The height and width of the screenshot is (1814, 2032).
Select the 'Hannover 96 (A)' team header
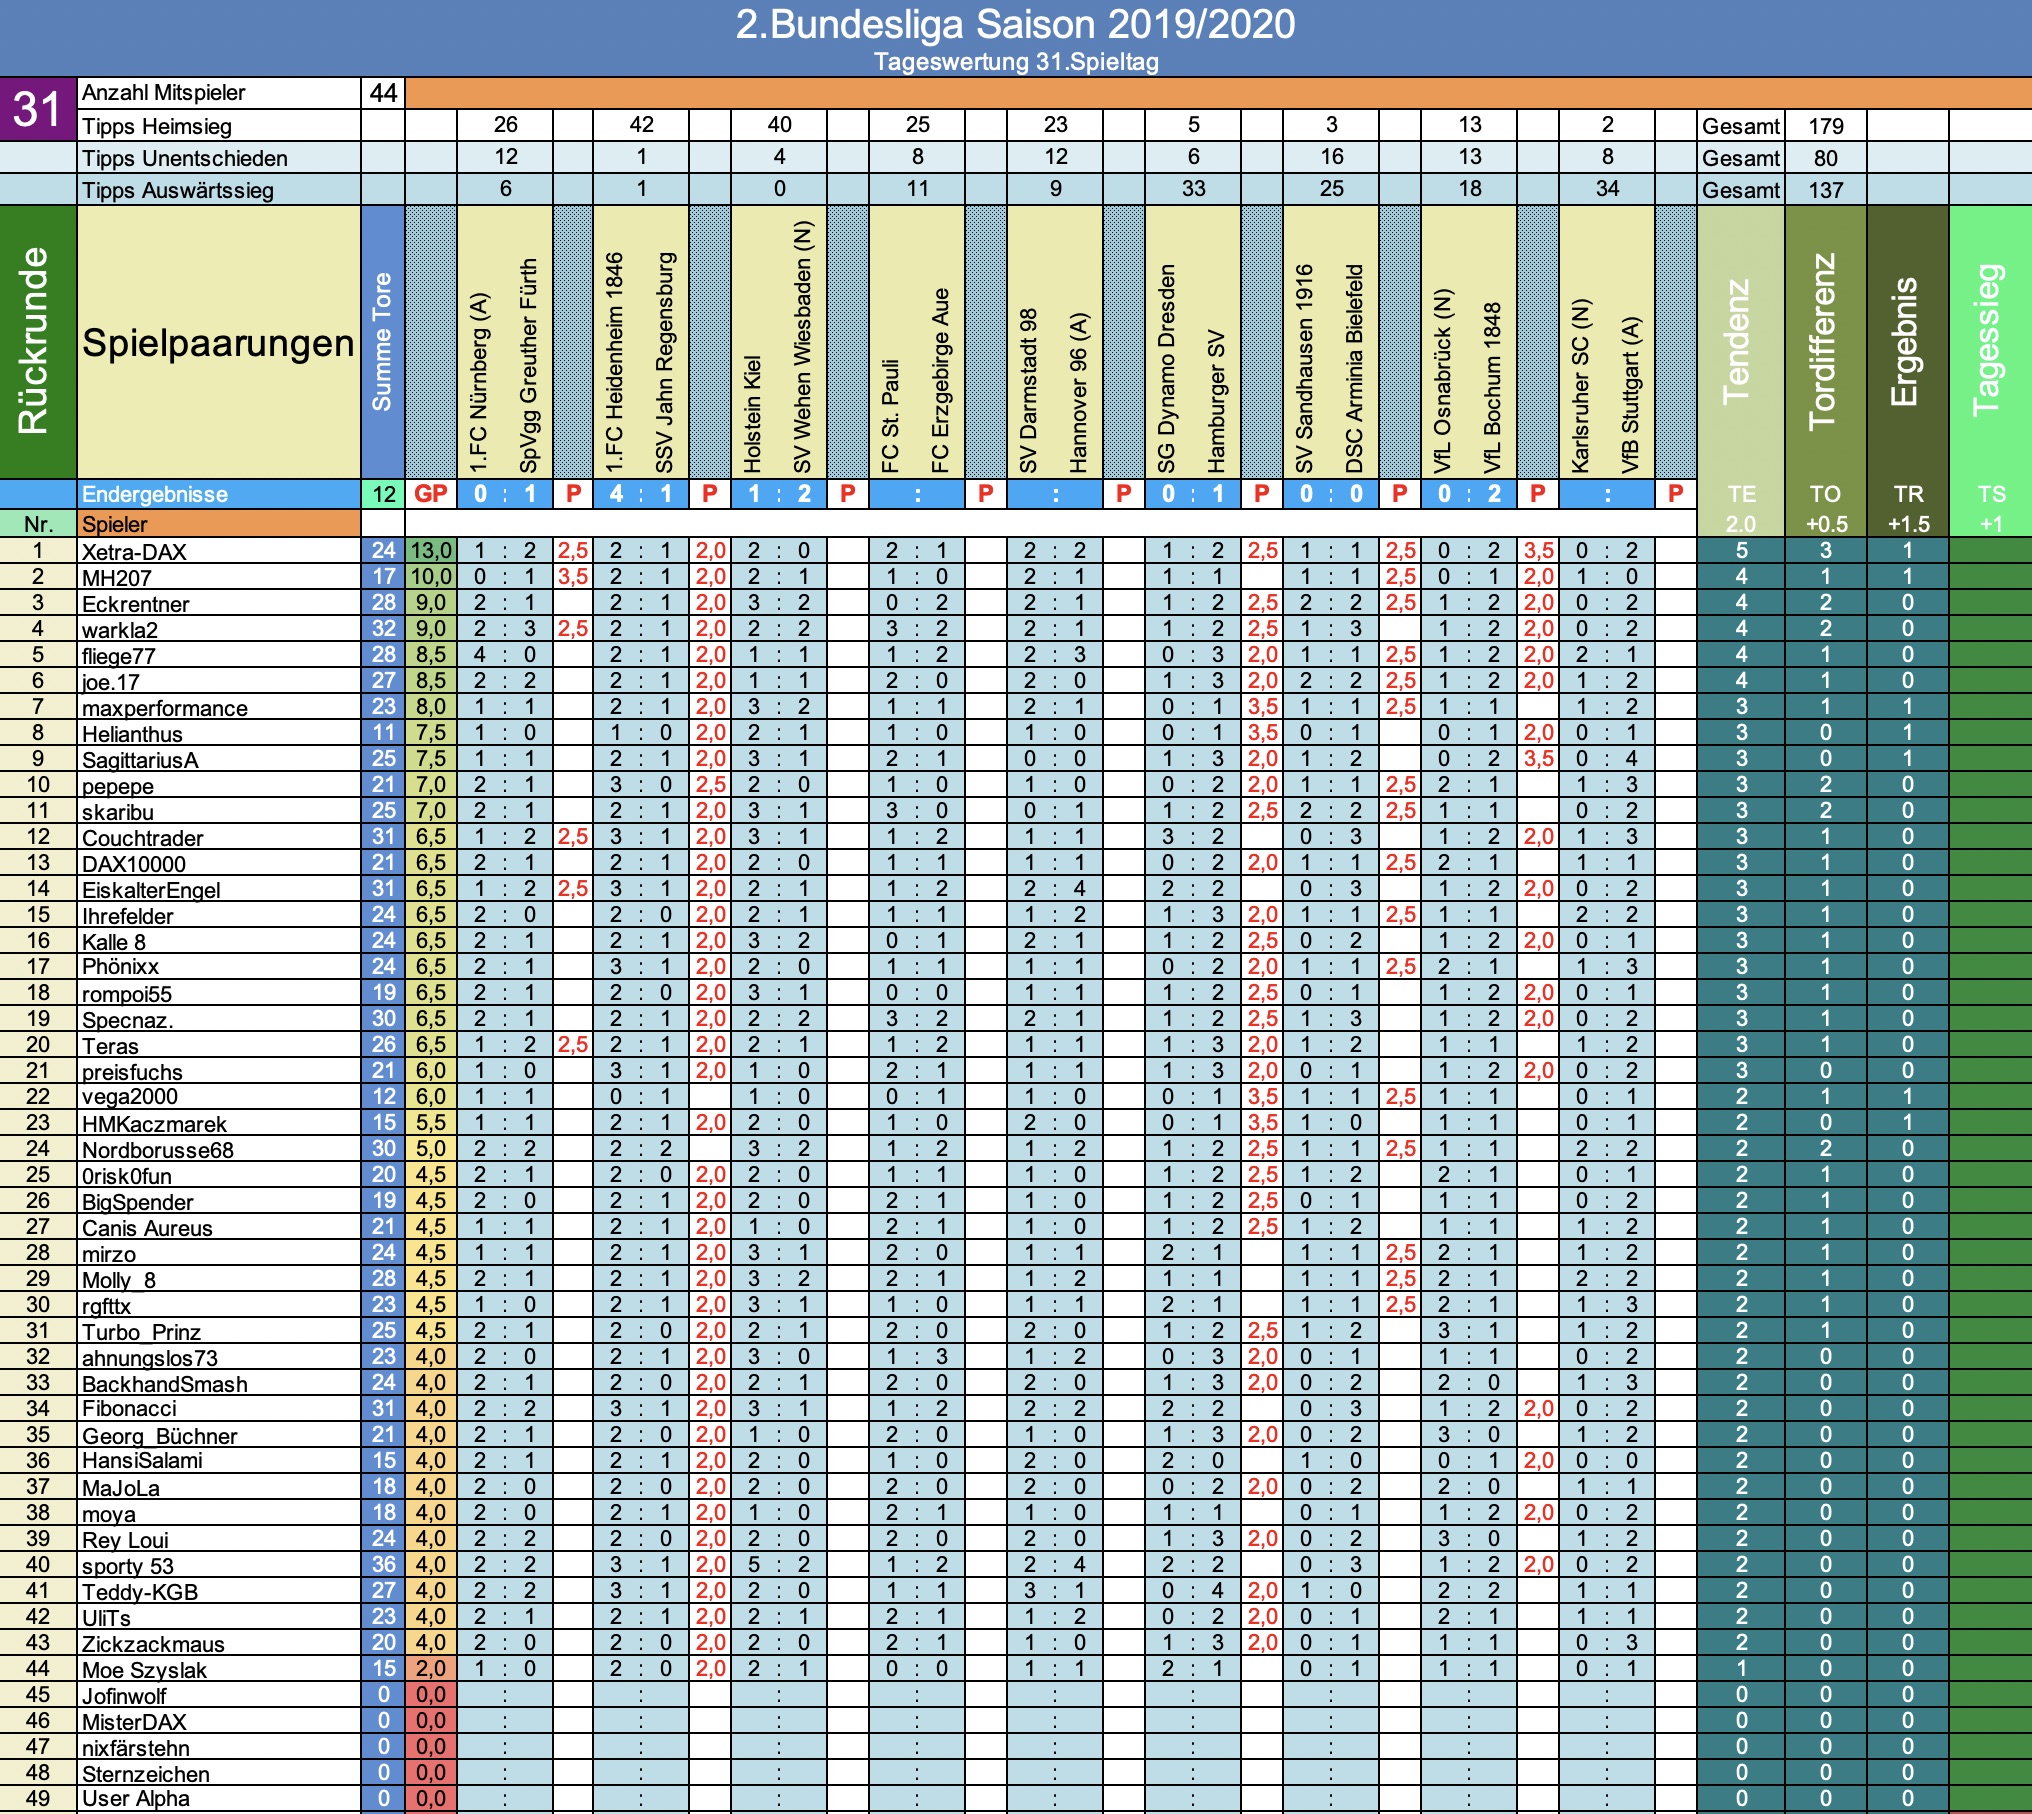1079,392
